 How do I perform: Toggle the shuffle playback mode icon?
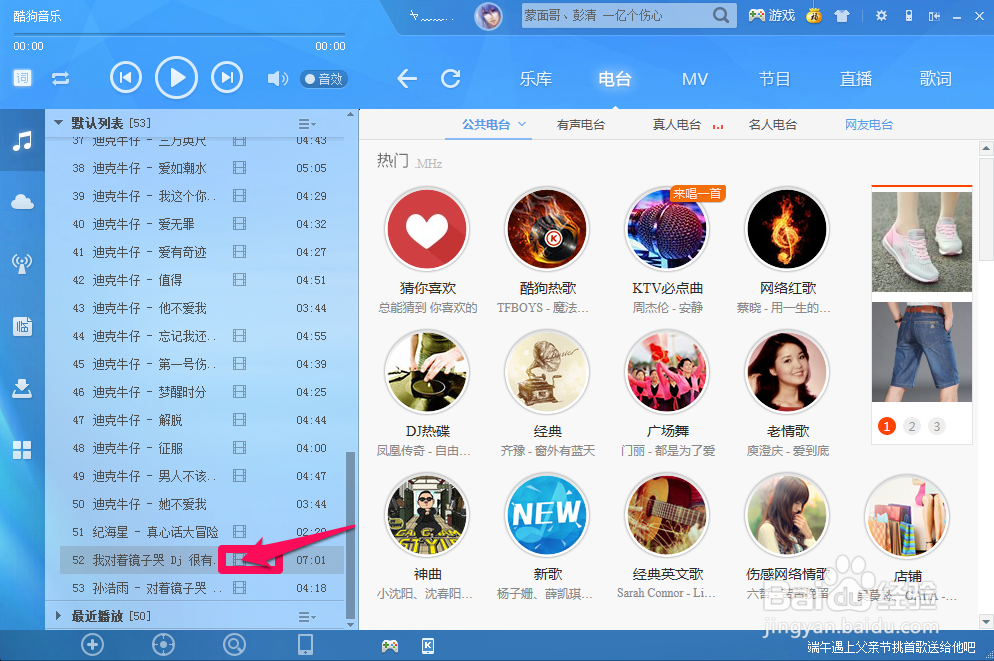(x=60, y=79)
